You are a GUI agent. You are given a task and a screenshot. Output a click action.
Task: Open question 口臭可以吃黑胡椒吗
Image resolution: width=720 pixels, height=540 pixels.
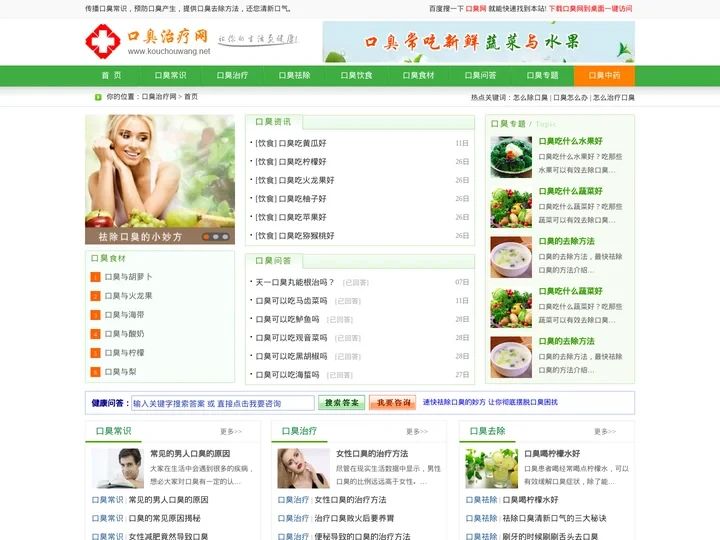tap(291, 356)
